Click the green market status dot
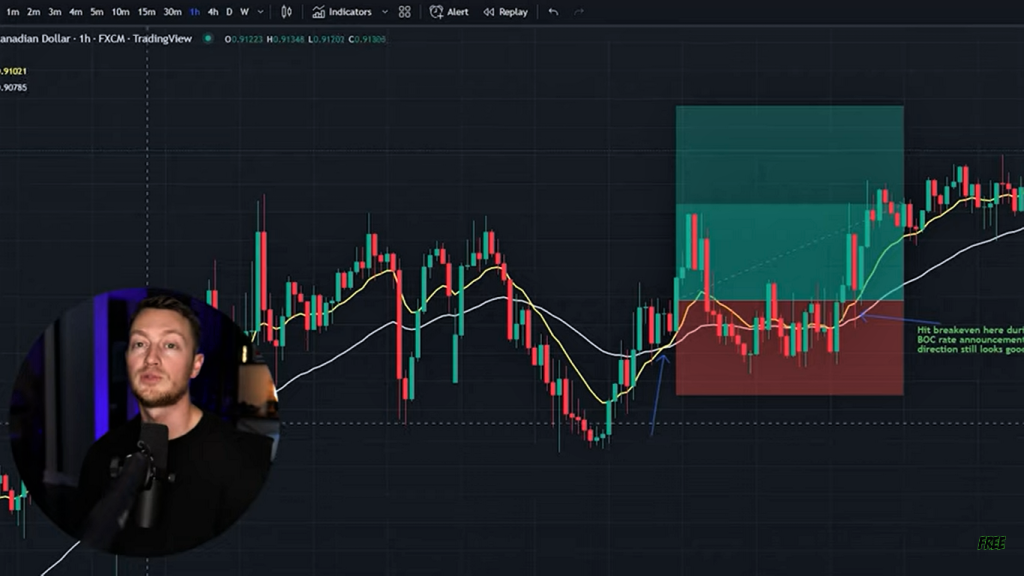Viewport: 1024px width, 576px height. (x=208, y=39)
